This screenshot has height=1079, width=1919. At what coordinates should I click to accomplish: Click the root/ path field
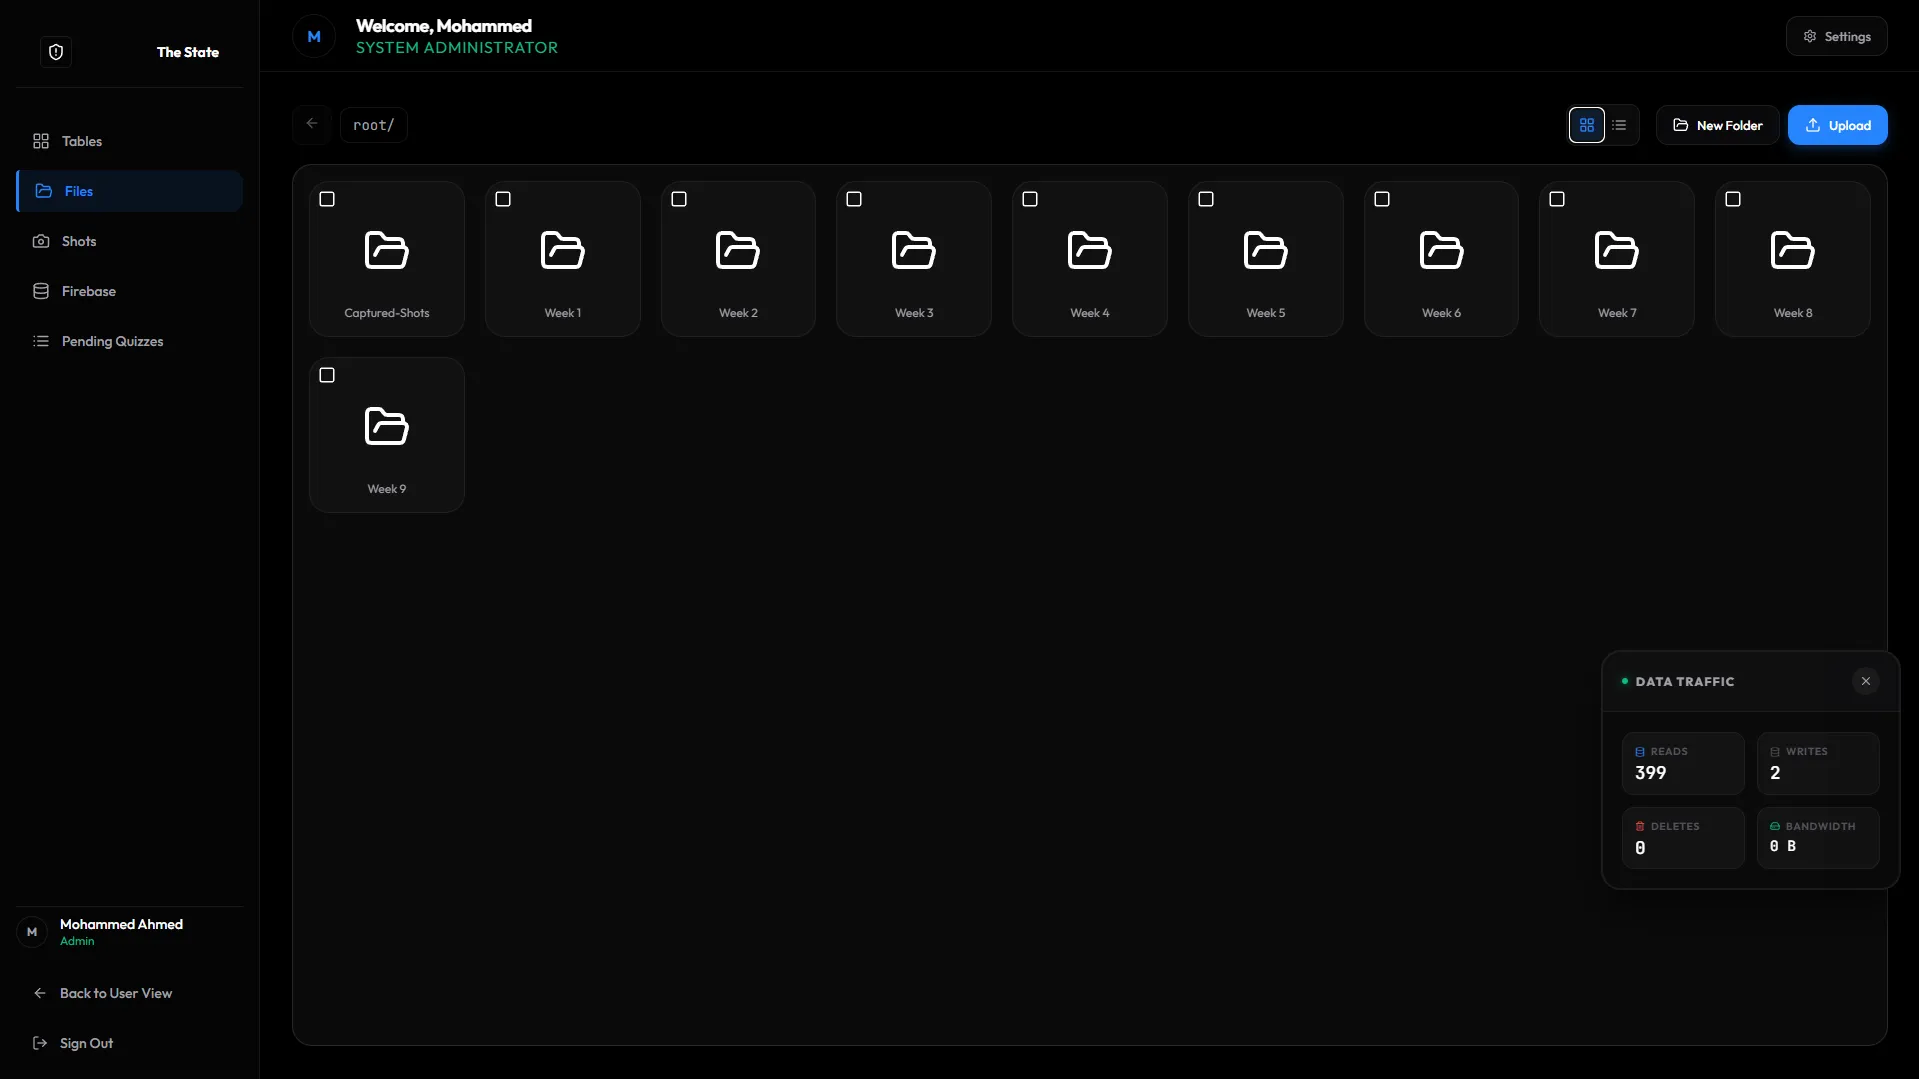coord(374,125)
